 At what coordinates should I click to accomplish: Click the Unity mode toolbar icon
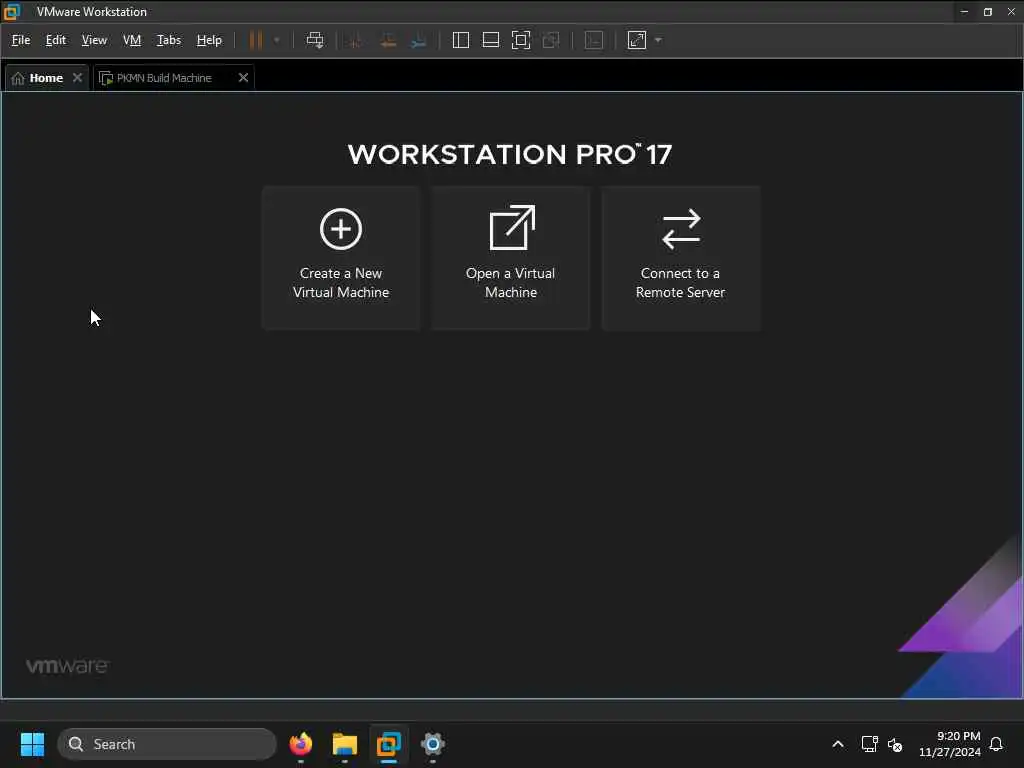point(551,40)
